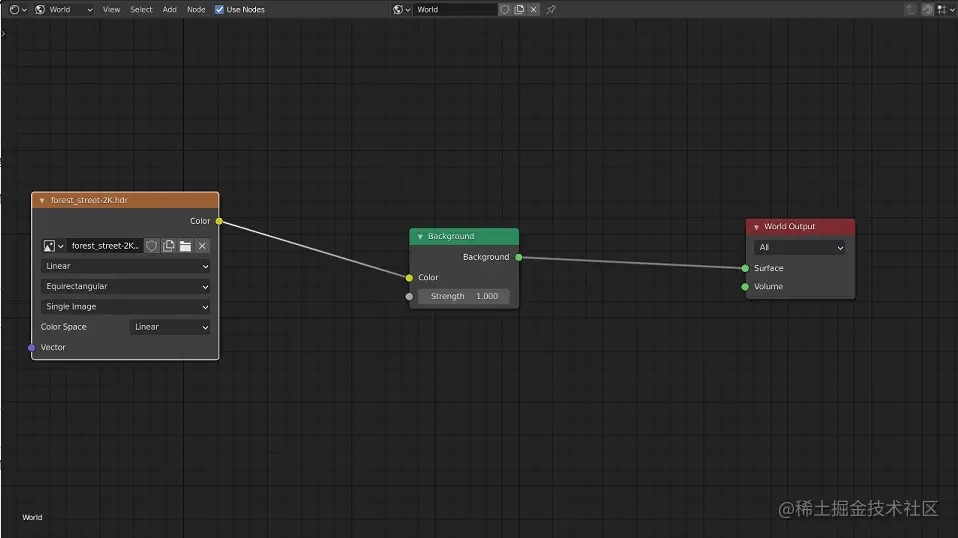
Task: Click the sidebar expand arrow at left edge
Action: pos(3,34)
